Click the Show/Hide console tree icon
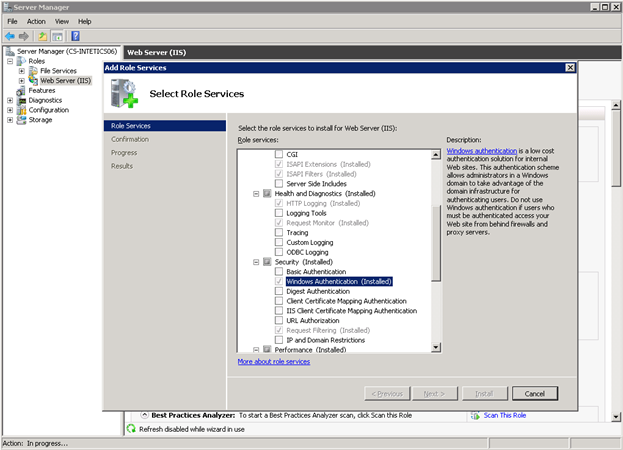The height and width of the screenshot is (450, 623). coord(59,35)
